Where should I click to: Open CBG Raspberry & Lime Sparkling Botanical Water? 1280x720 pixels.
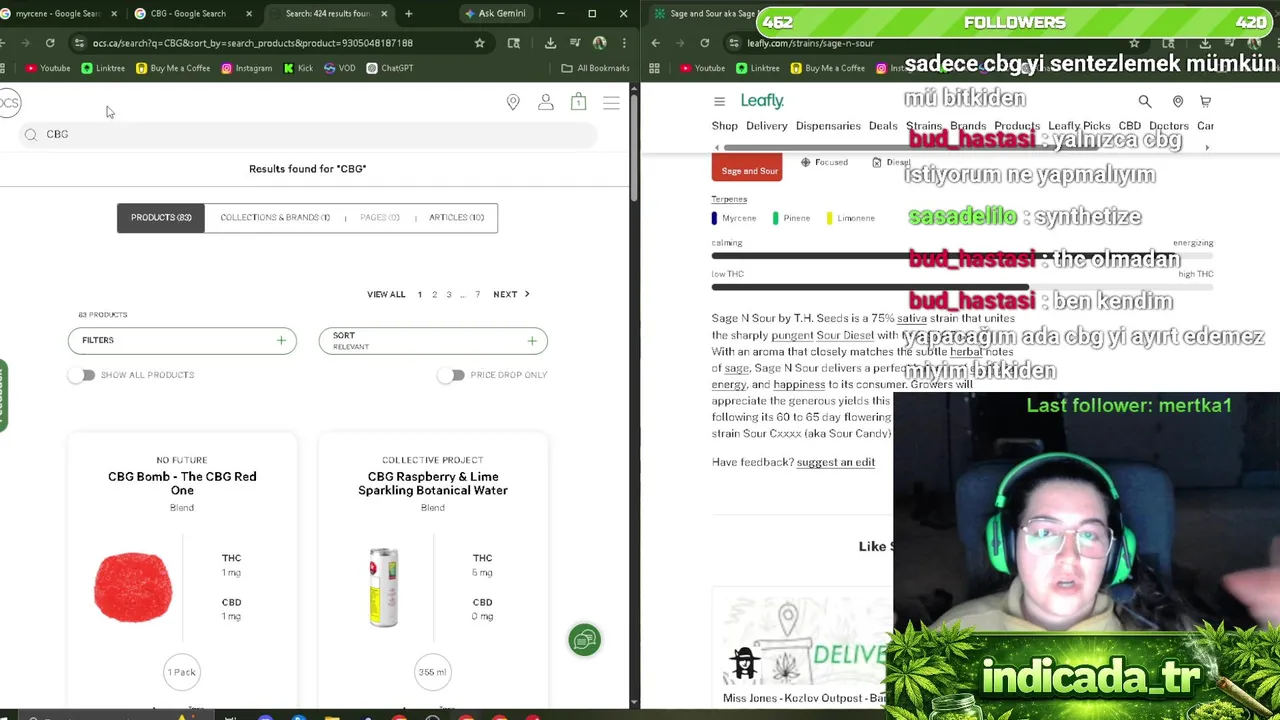click(x=433, y=483)
